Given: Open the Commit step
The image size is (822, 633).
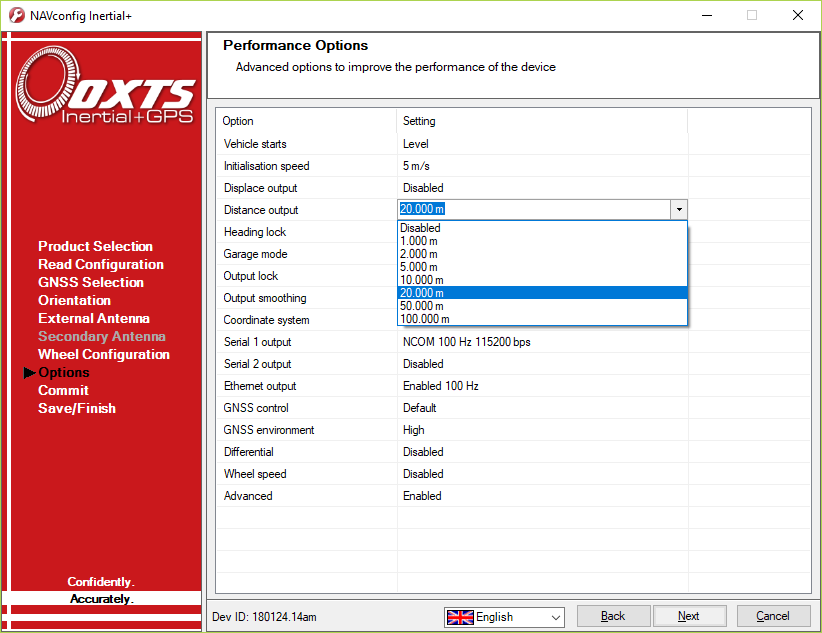Looking at the screenshot, I should 63,390.
